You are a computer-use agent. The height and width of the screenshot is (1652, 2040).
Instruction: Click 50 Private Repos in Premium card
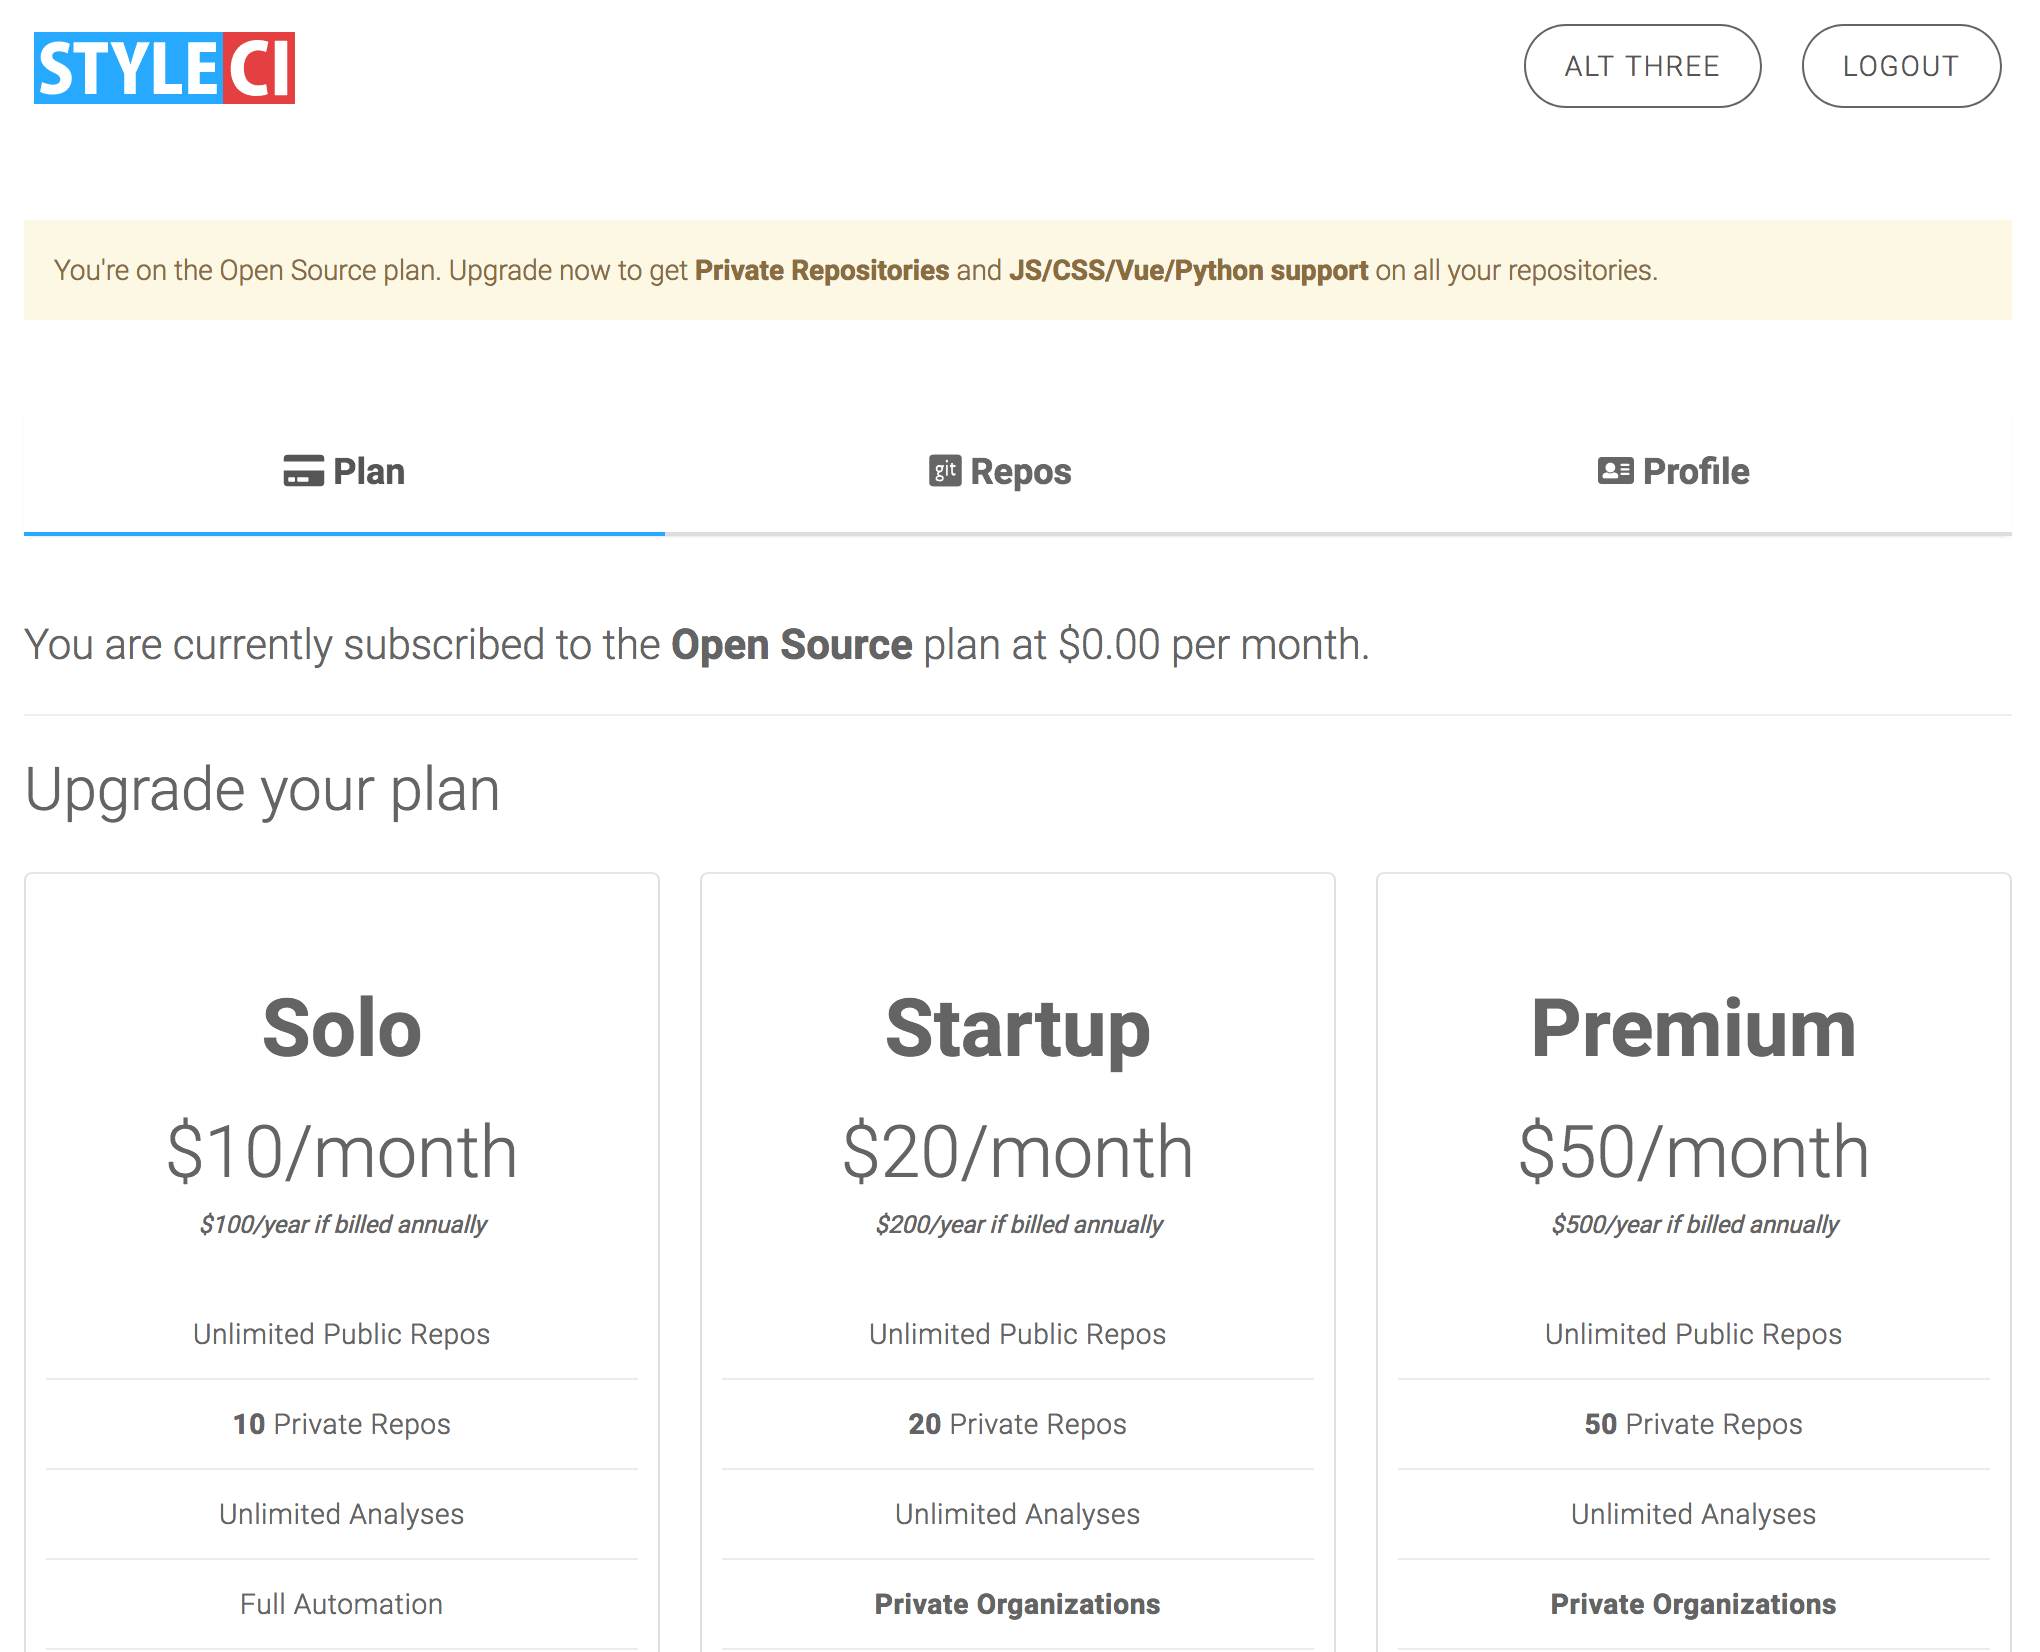tap(1693, 1424)
